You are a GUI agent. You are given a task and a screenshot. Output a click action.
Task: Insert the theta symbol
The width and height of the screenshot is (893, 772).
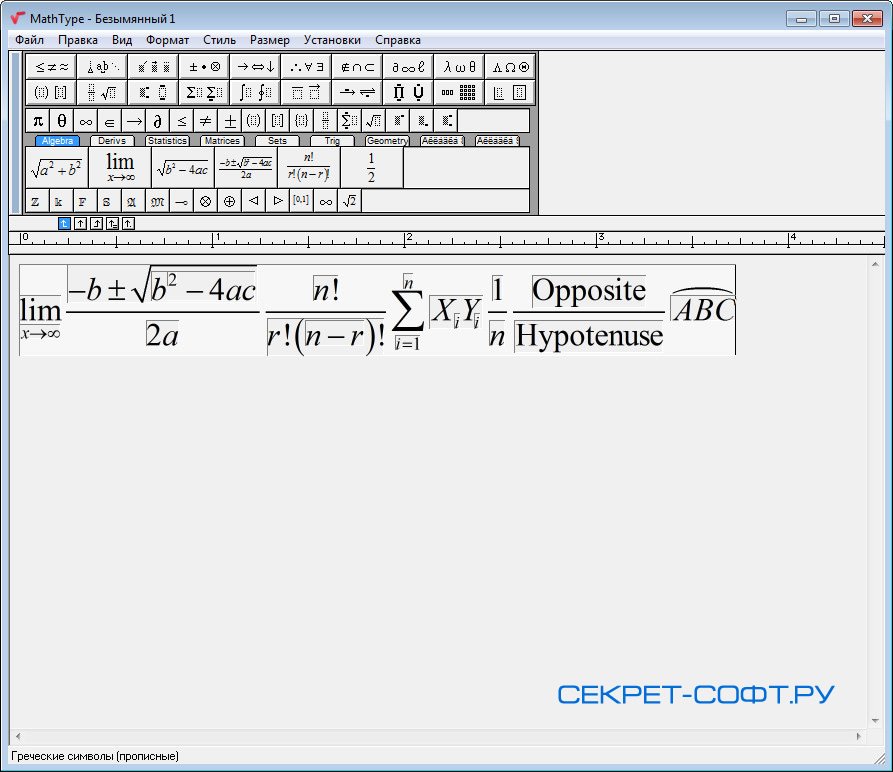(62, 121)
